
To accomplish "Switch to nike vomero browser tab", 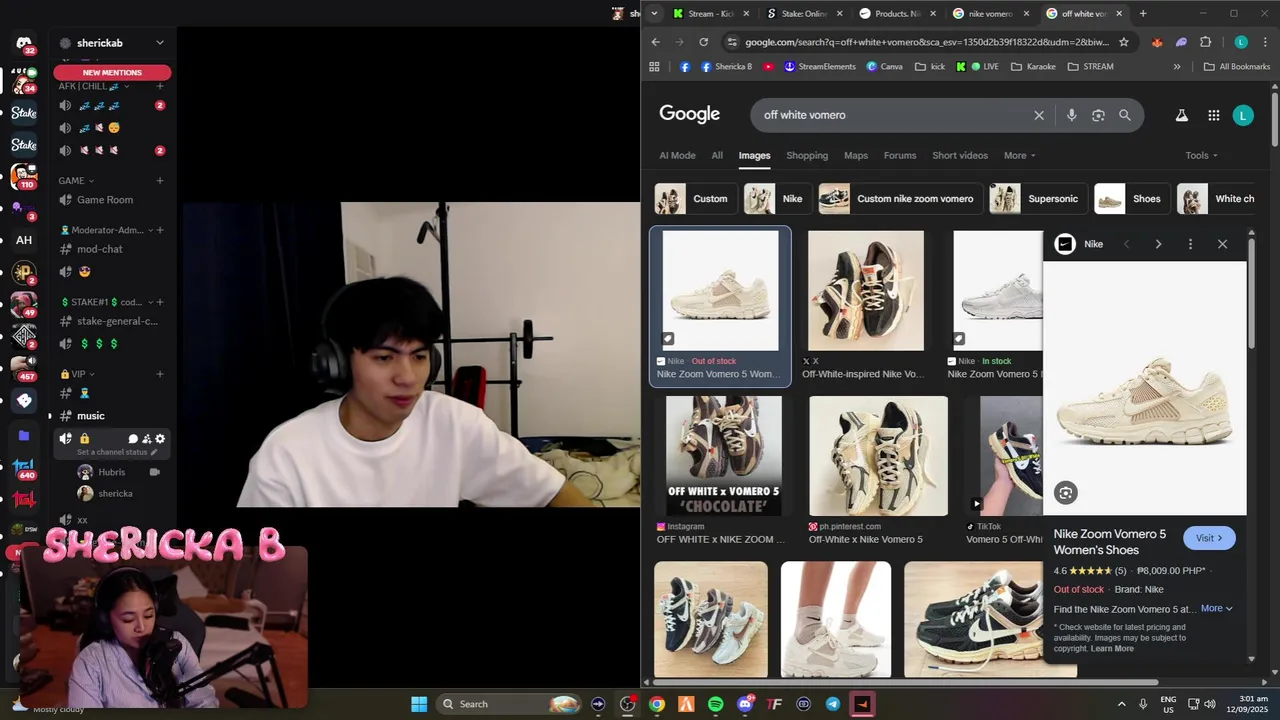I will [x=990, y=14].
